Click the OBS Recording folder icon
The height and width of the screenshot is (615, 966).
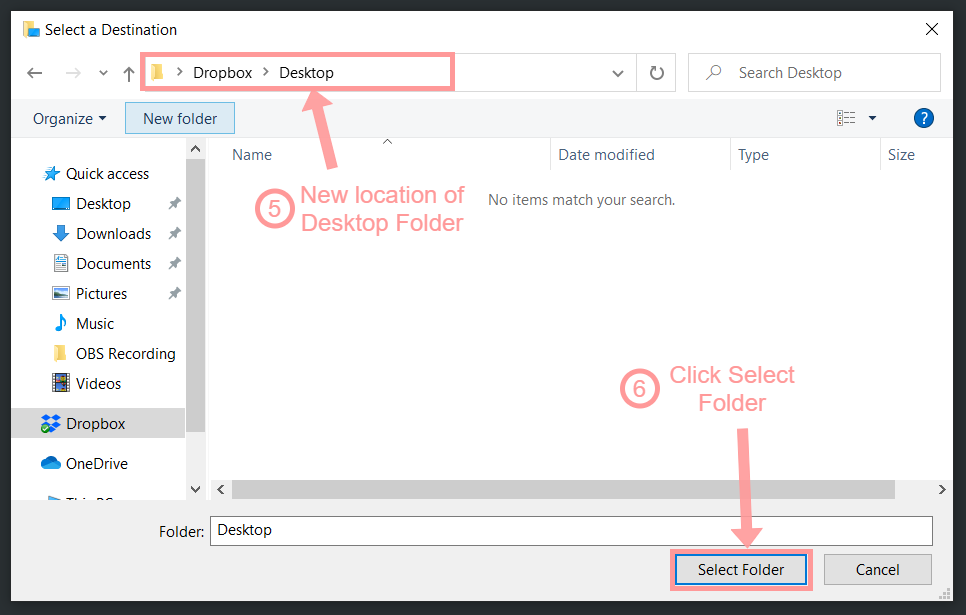pyautogui.click(x=60, y=353)
